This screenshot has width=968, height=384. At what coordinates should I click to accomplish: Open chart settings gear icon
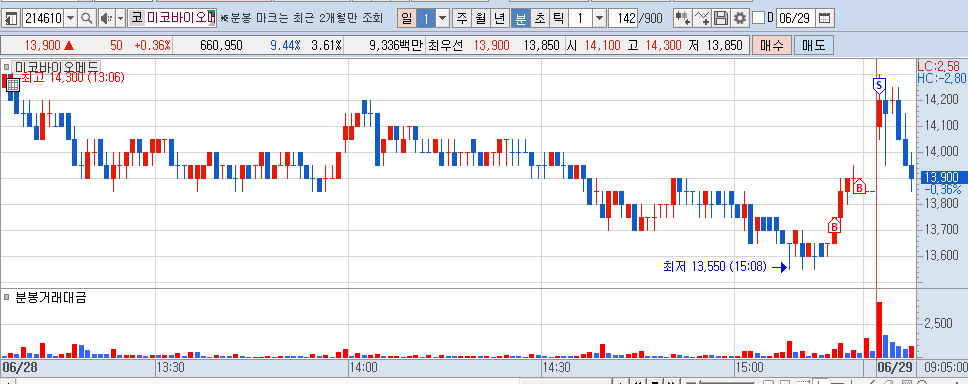tap(740, 19)
